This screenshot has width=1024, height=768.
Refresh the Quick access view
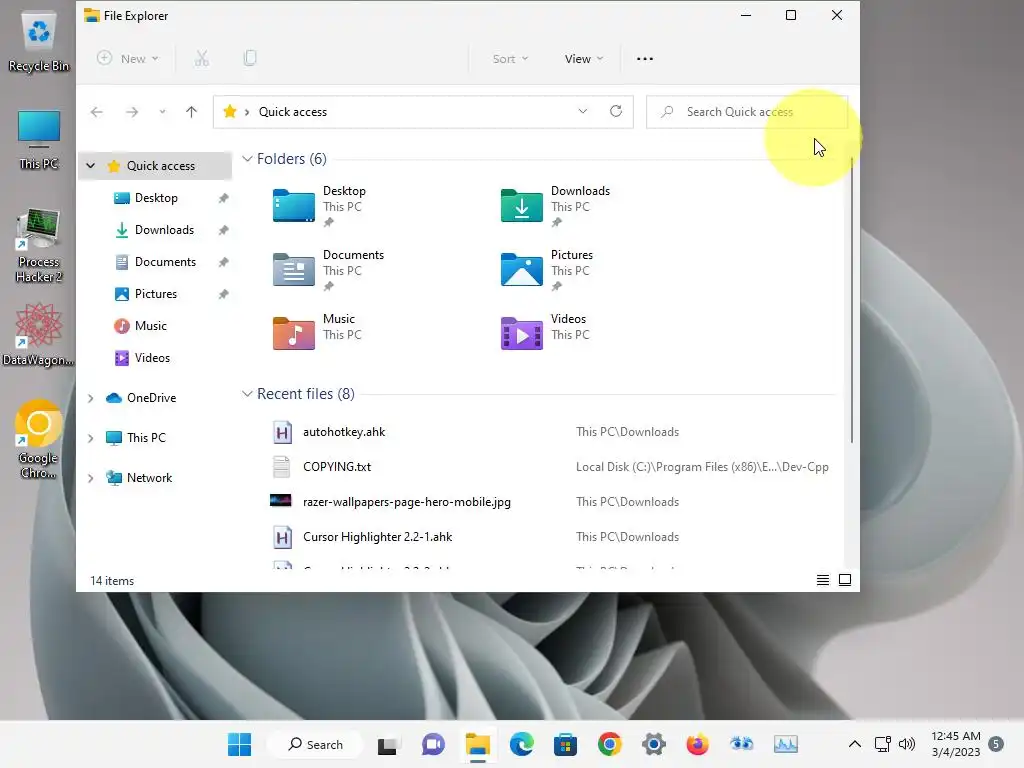[x=616, y=111]
